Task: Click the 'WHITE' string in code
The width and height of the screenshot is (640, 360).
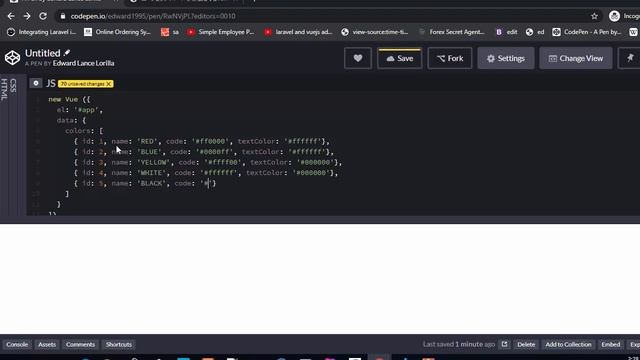Action: (151, 173)
